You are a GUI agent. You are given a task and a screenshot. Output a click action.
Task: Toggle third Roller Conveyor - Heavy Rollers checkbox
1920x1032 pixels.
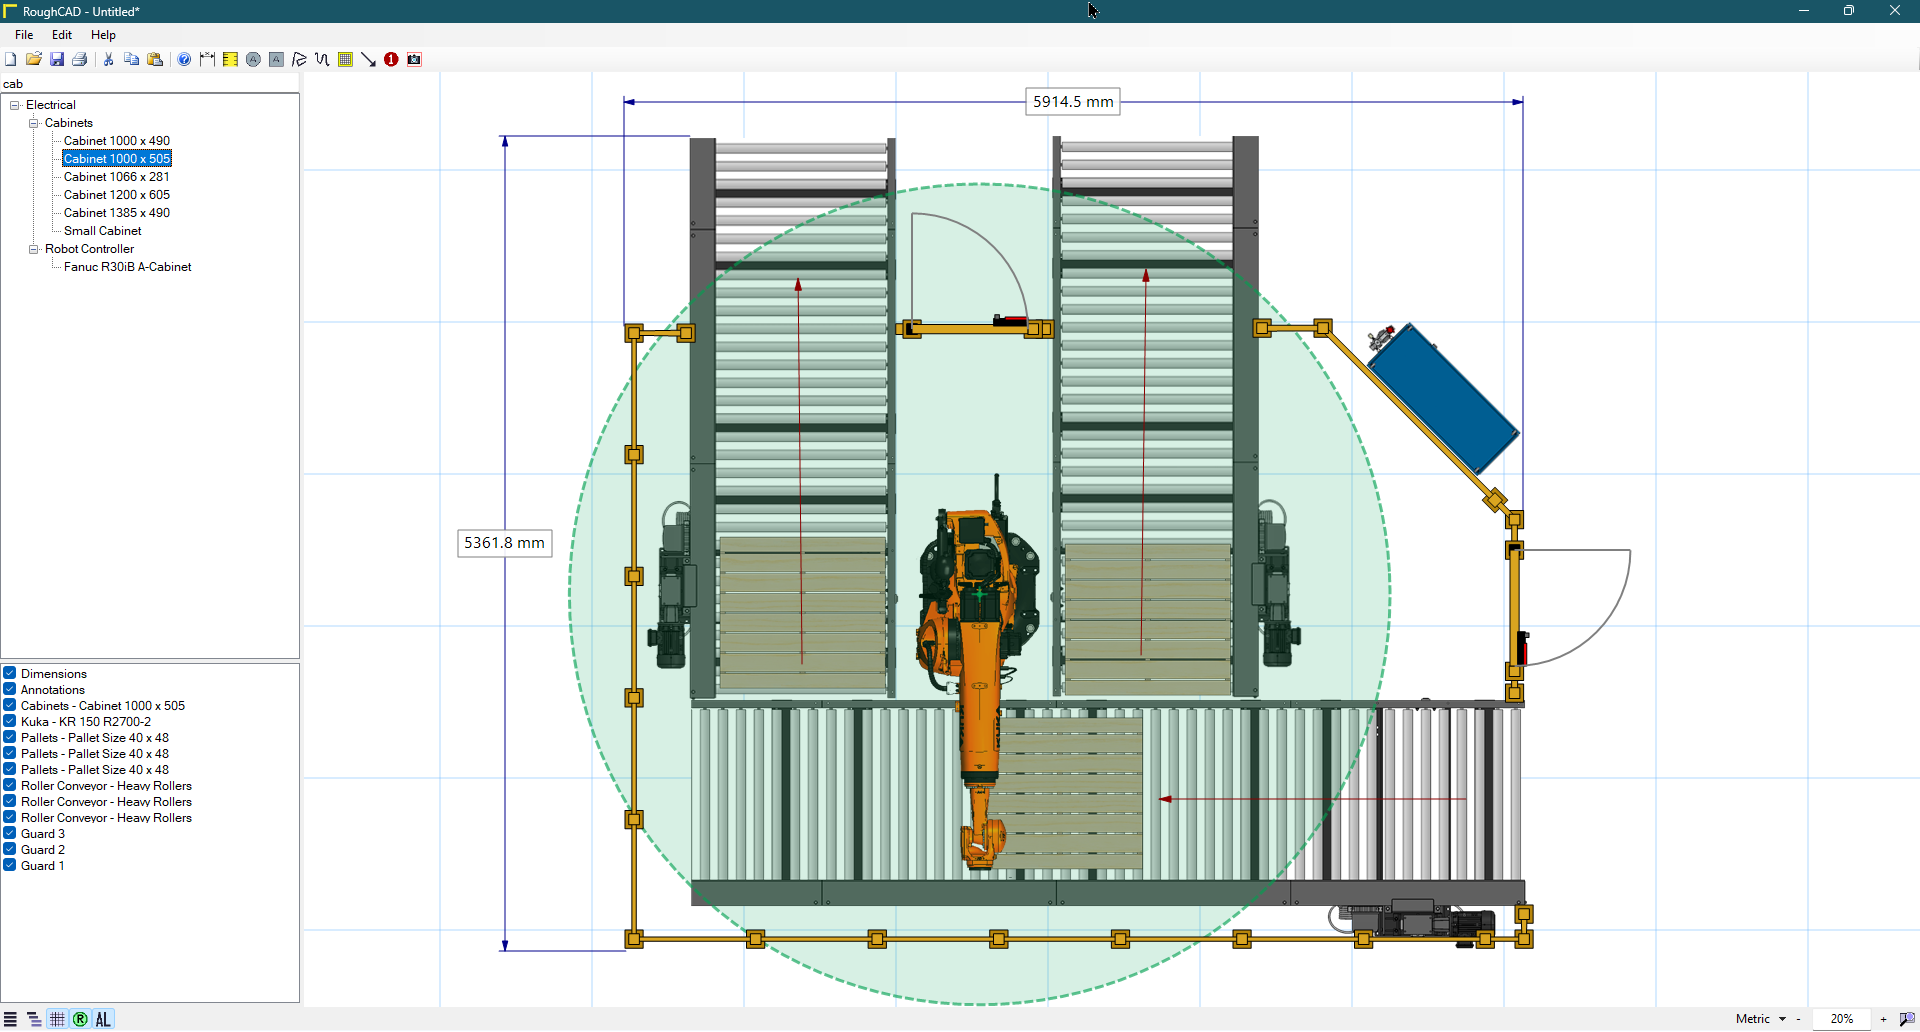coord(9,817)
